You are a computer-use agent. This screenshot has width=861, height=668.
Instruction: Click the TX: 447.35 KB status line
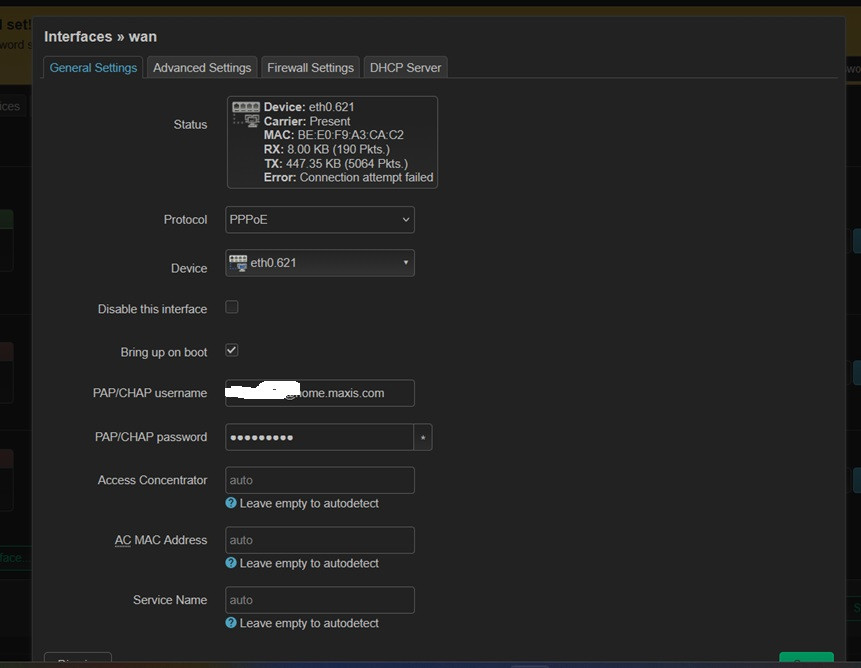336,164
